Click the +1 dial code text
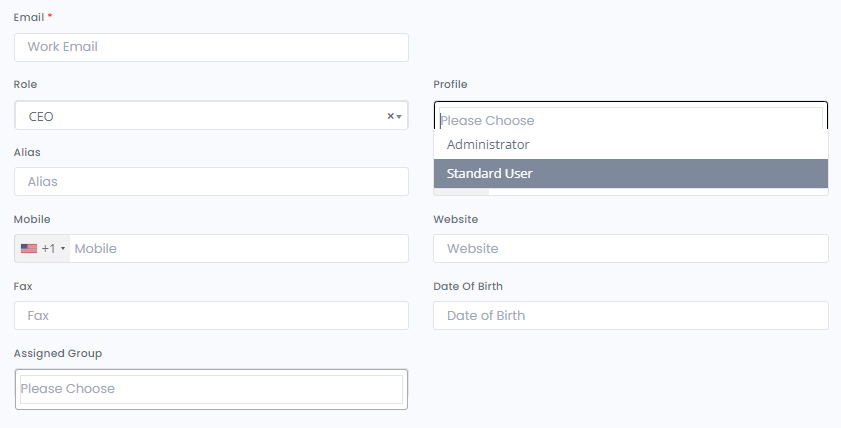The width and height of the screenshot is (841, 428). pyautogui.click(x=48, y=248)
